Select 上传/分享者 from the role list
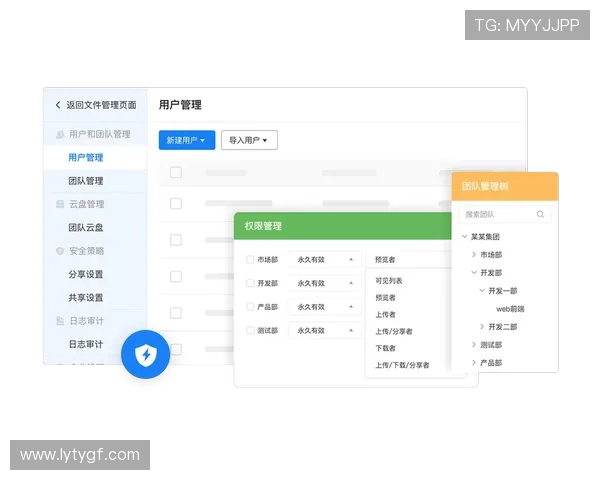Viewport: 600px width, 480px height. [x=394, y=331]
